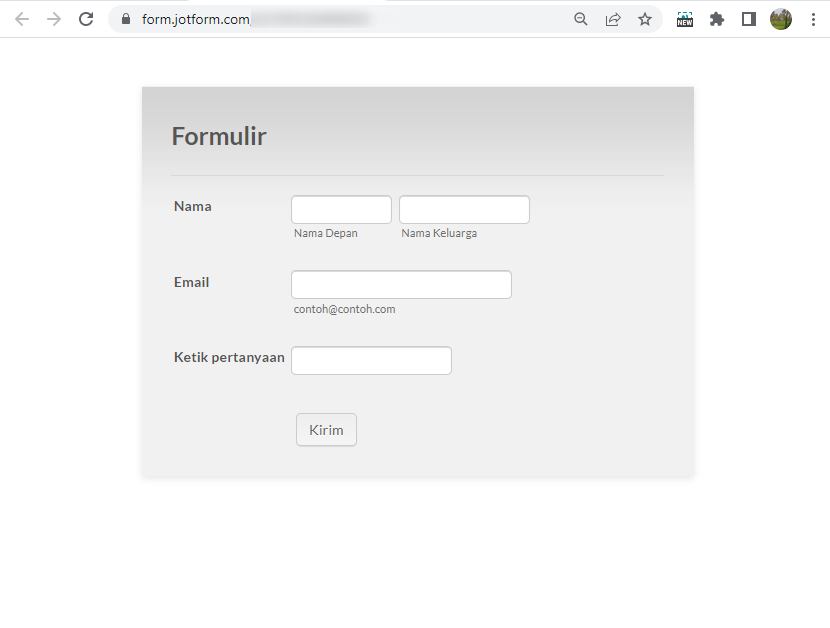The width and height of the screenshot is (830, 628).
Task: Click the Email field label
Action: [x=192, y=282]
